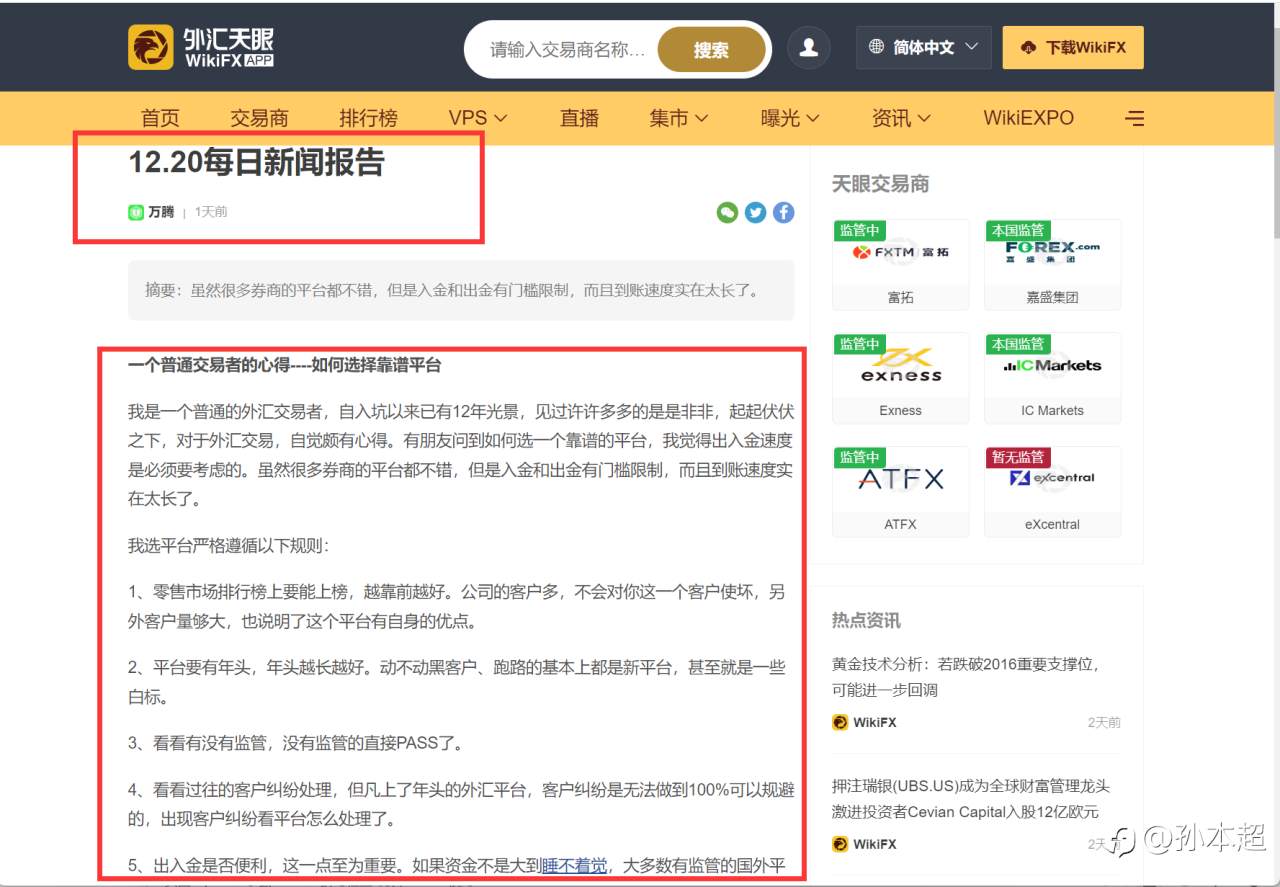Click the 本国监管 badge on IC Markets

point(1018,344)
